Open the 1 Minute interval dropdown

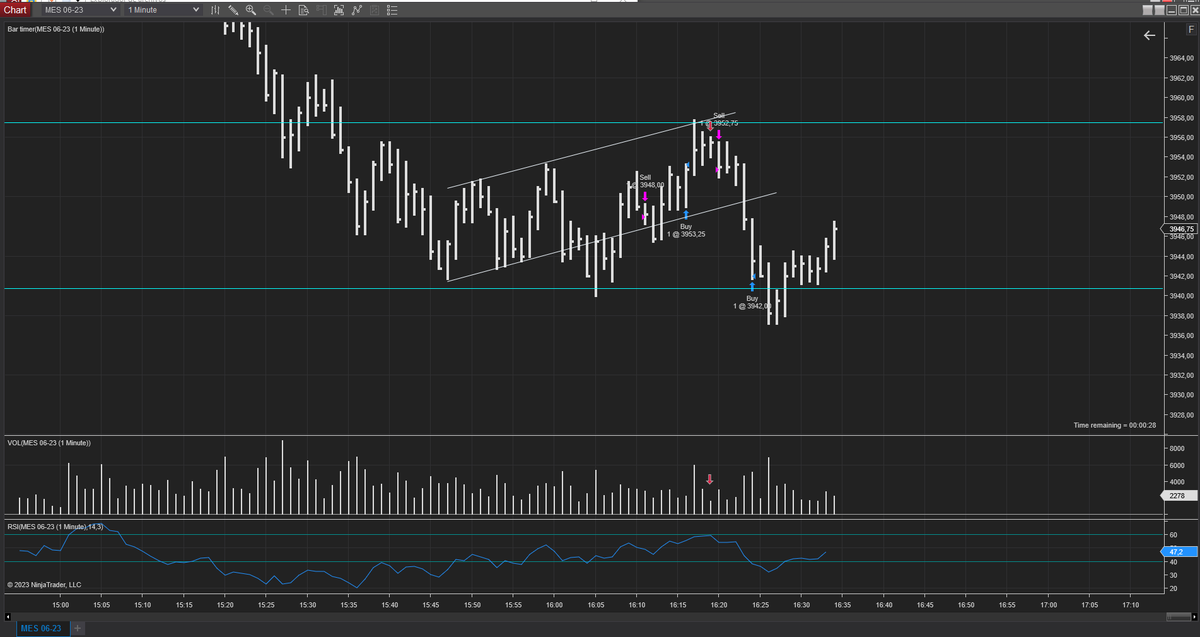pos(165,10)
